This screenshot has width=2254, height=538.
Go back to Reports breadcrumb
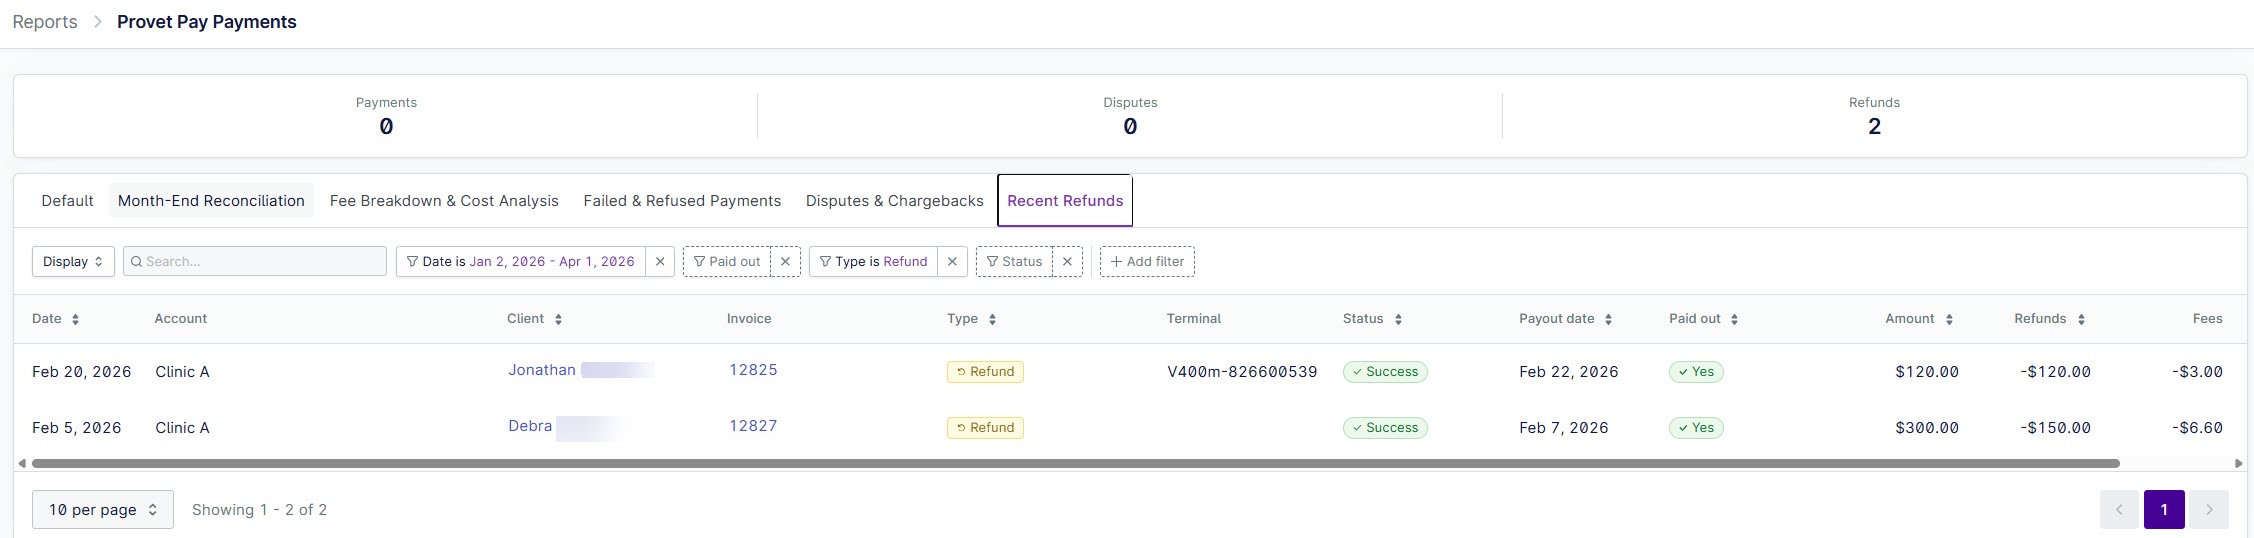[45, 22]
